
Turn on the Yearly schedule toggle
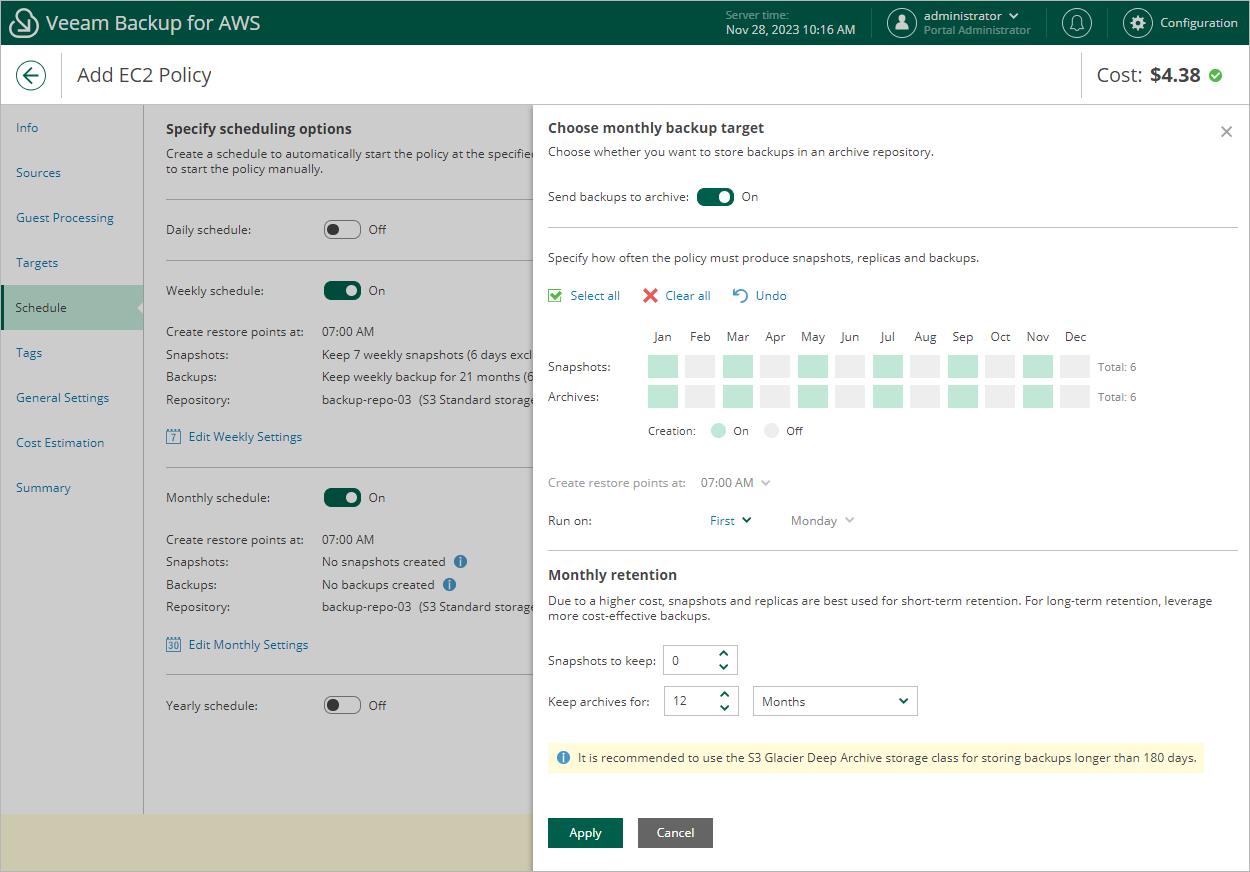[x=342, y=706]
